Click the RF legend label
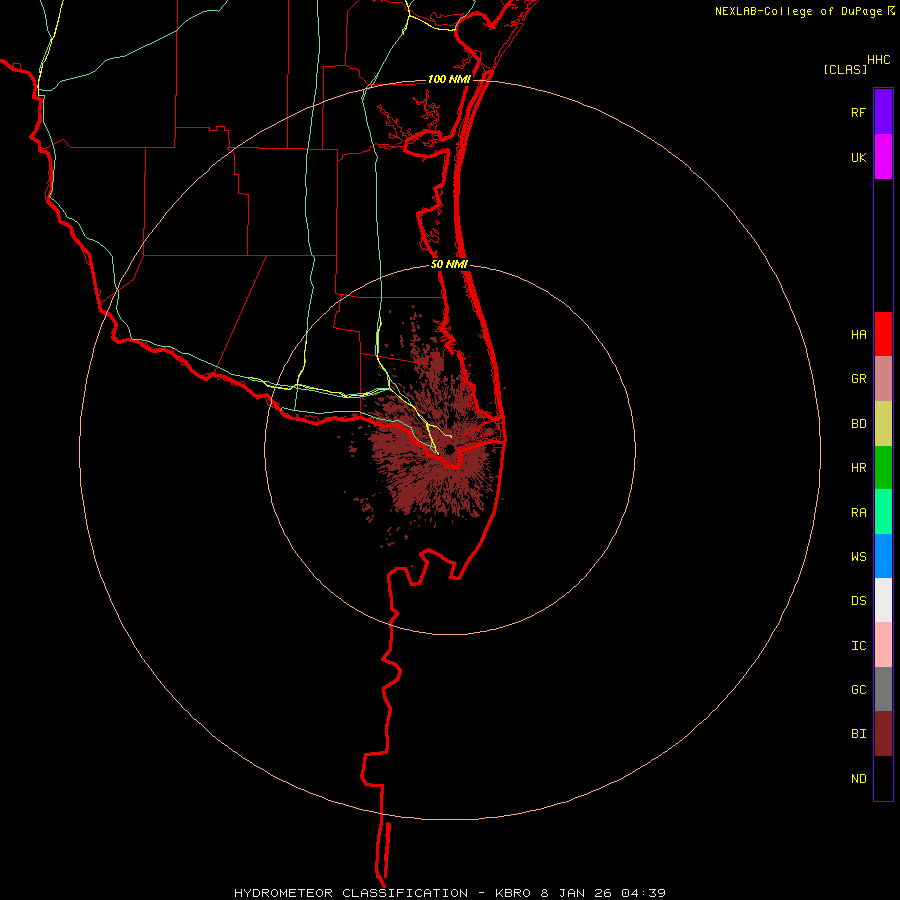The height and width of the screenshot is (900, 900). click(858, 113)
